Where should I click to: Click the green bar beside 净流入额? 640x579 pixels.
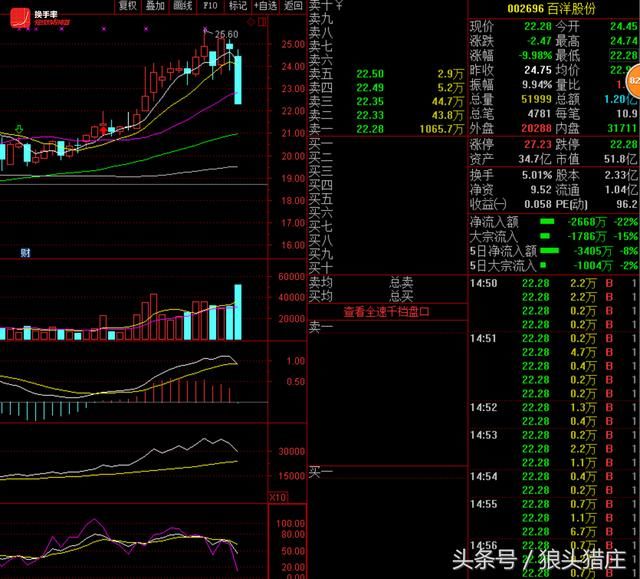547,222
